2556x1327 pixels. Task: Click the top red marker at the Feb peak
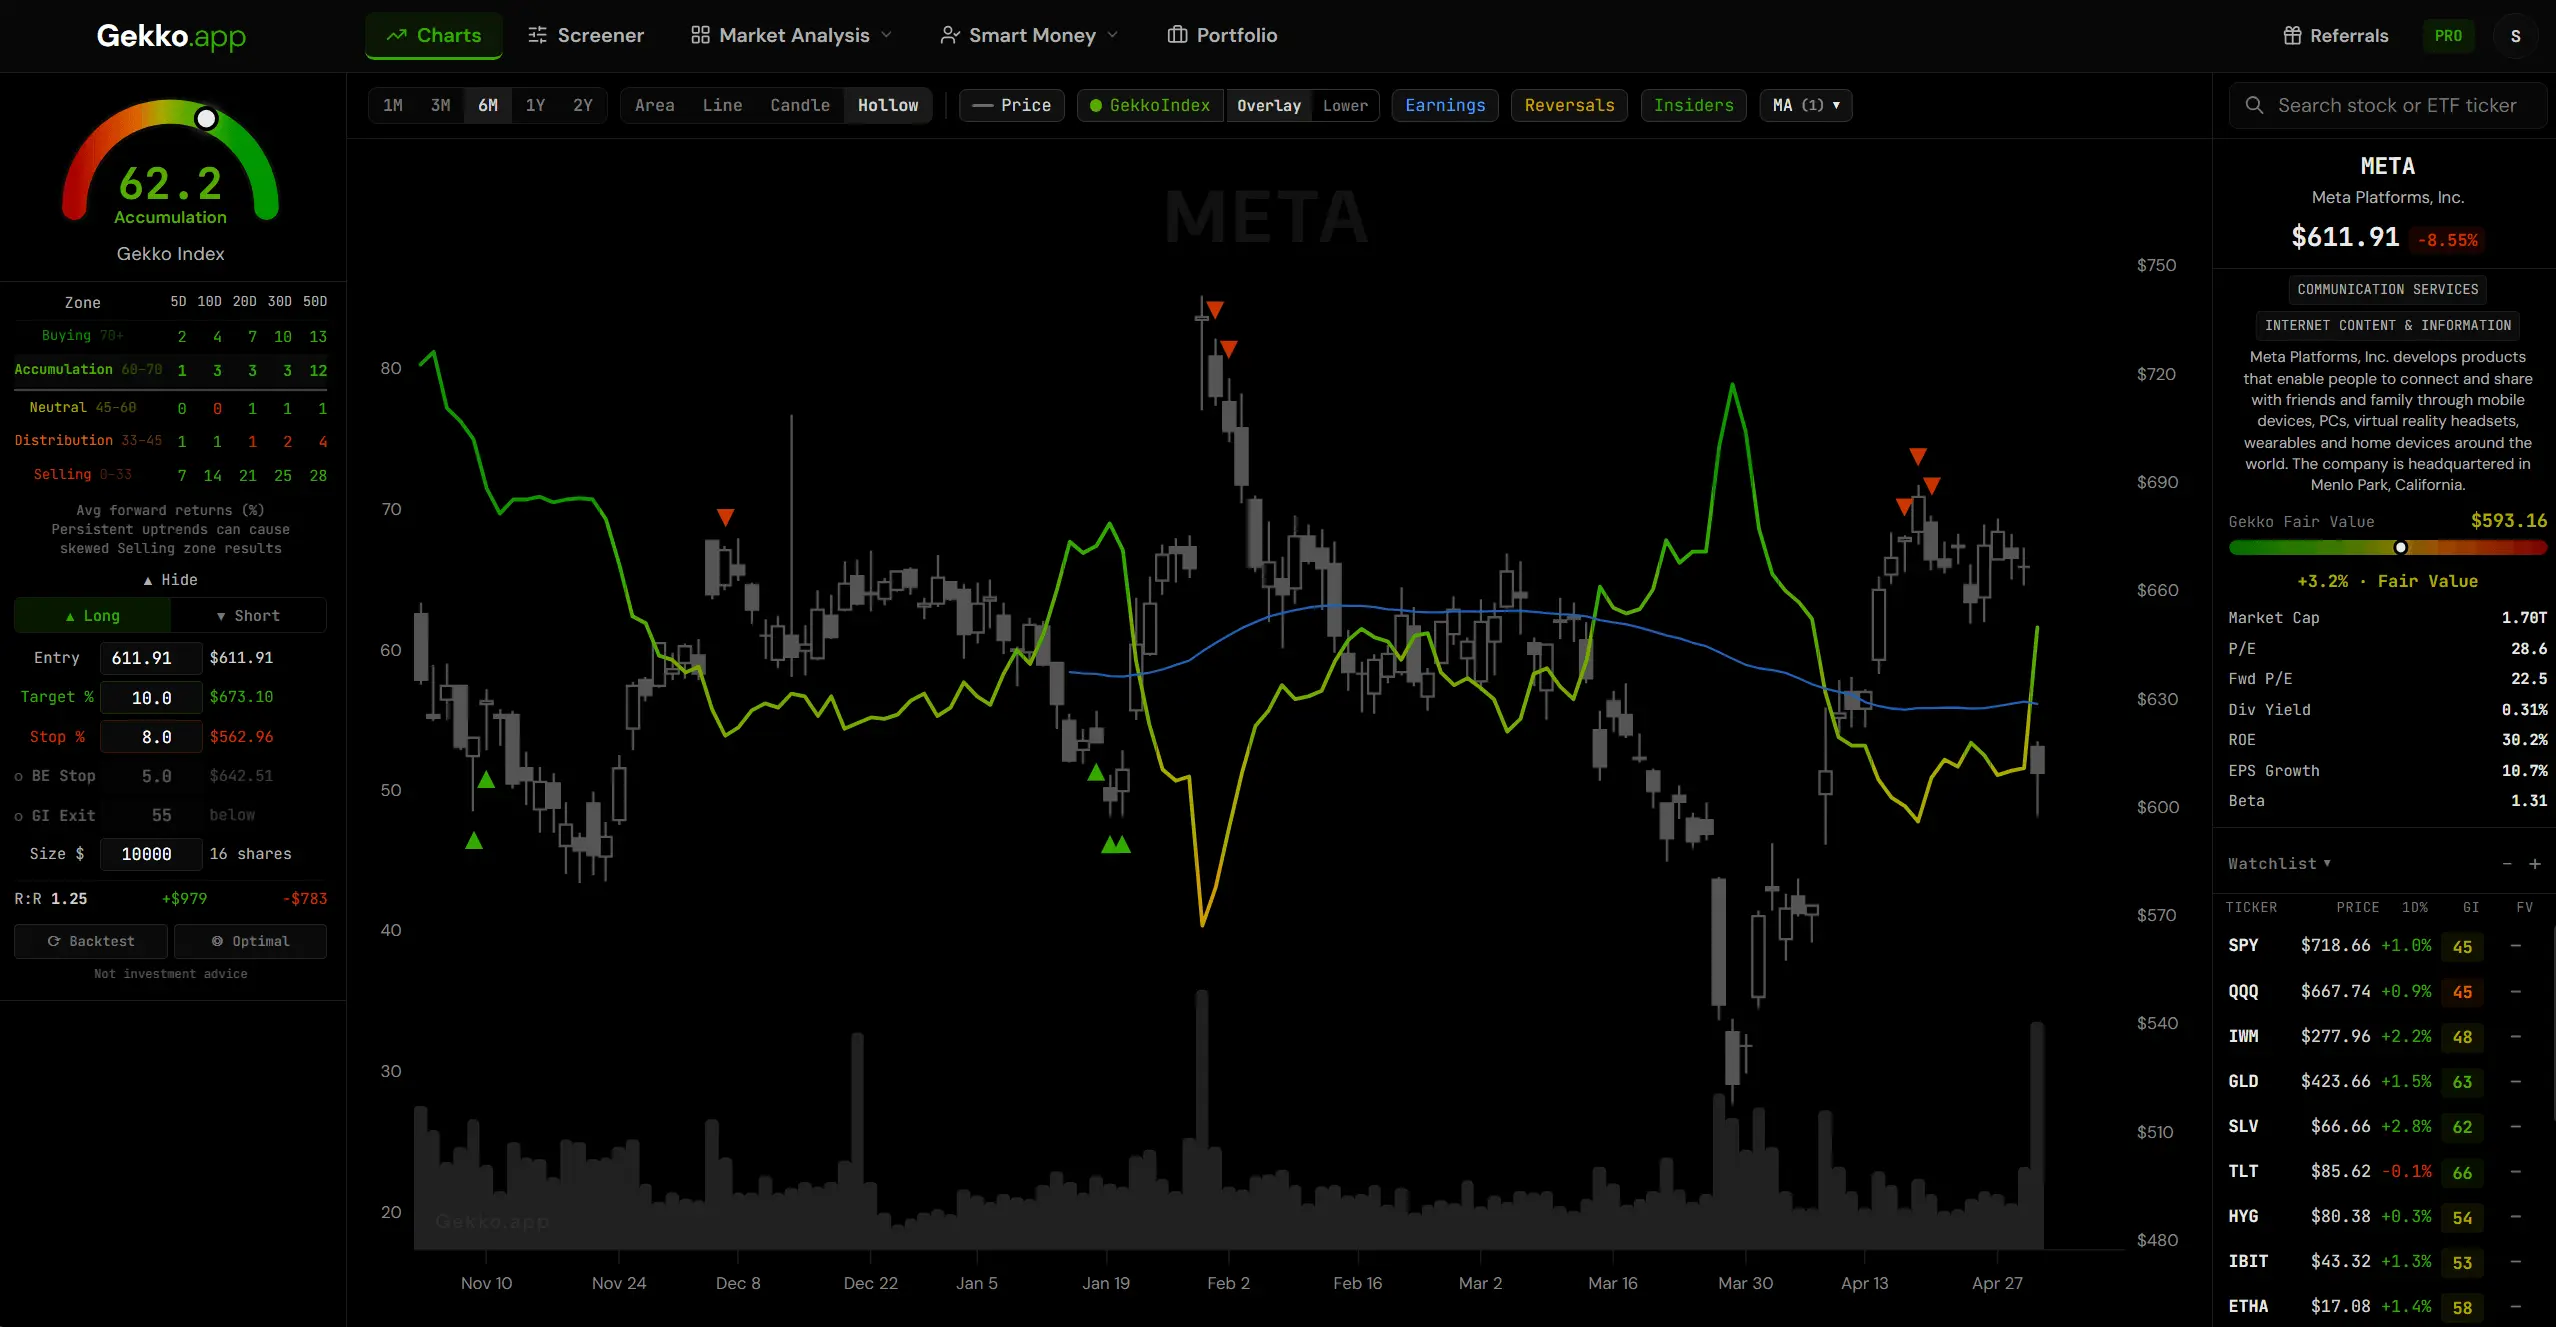tap(1215, 310)
